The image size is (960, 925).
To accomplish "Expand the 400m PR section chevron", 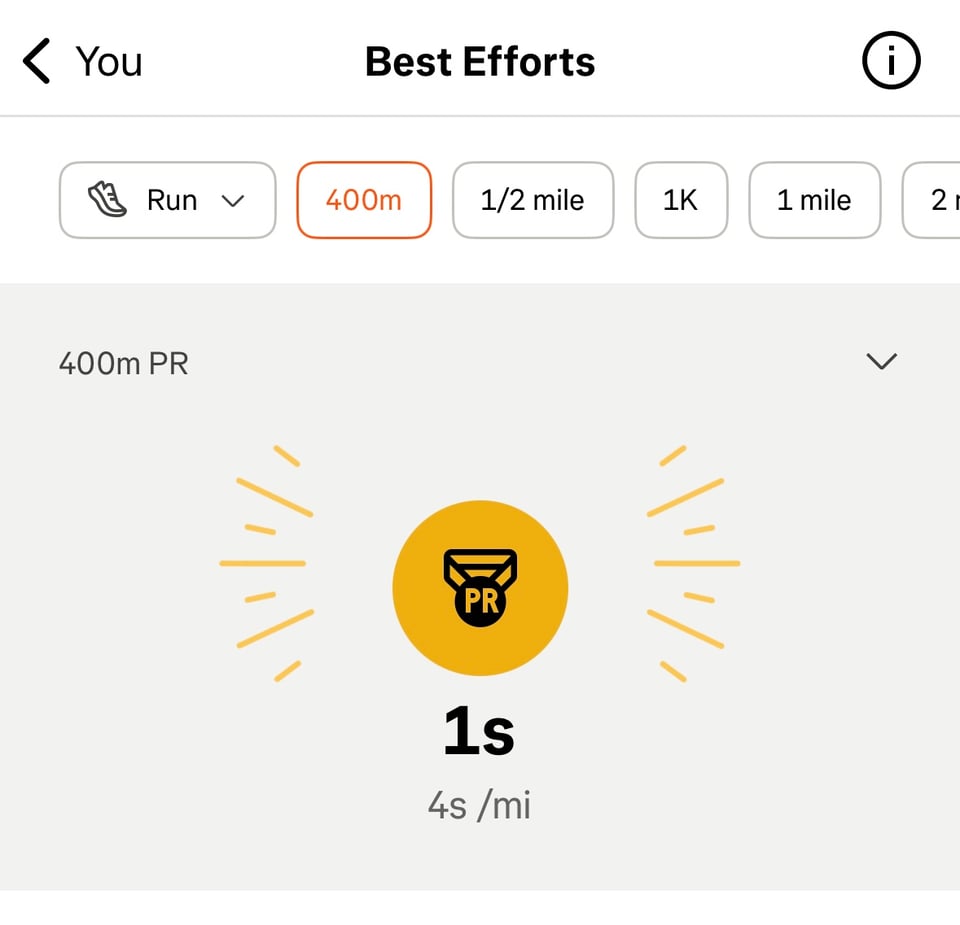I will tap(882, 362).
